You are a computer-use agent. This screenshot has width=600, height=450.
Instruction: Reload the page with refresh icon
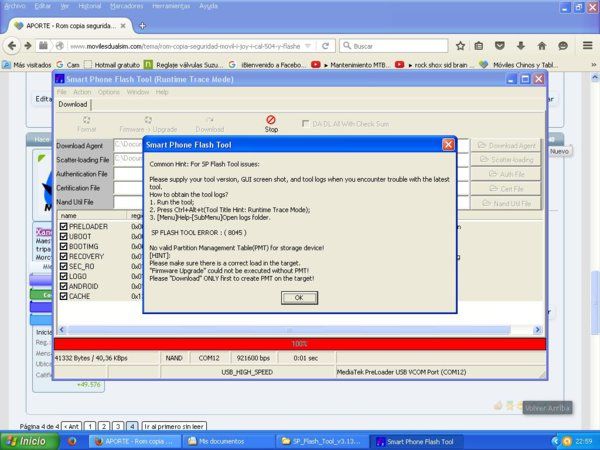pos(325,46)
